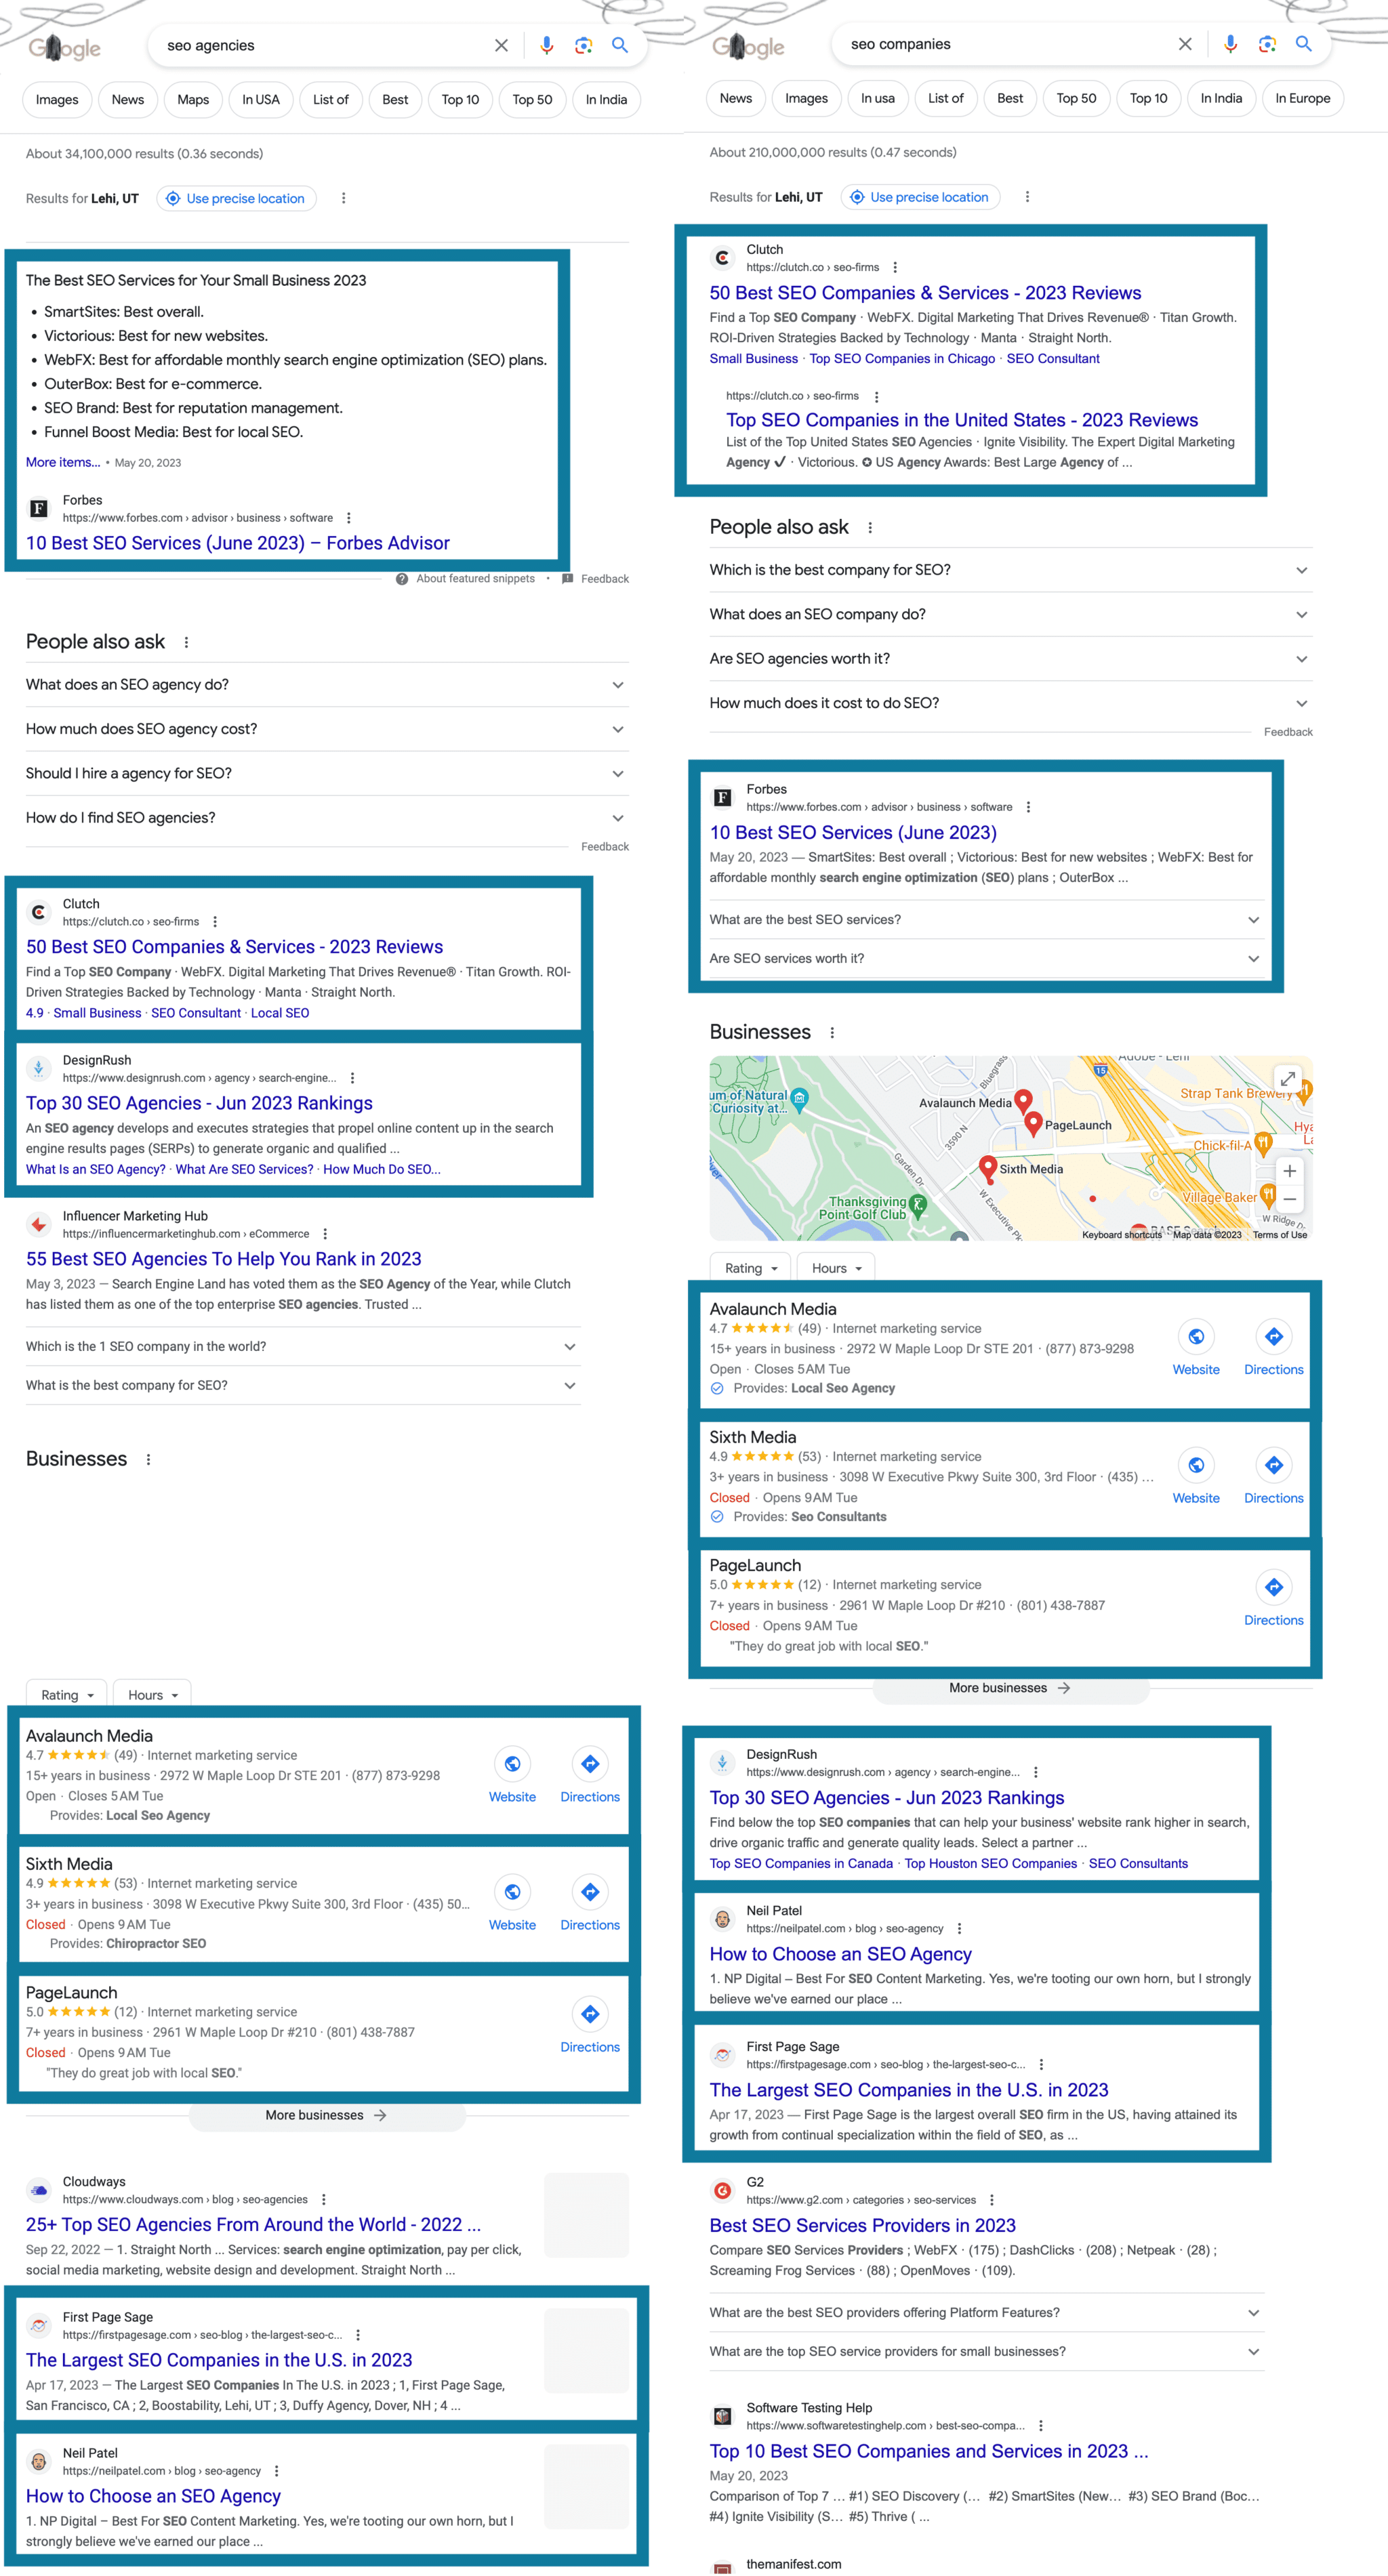Expand 'Which is the best company for SEO?' top right
This screenshot has height=2576, width=1388.
[x=1011, y=570]
